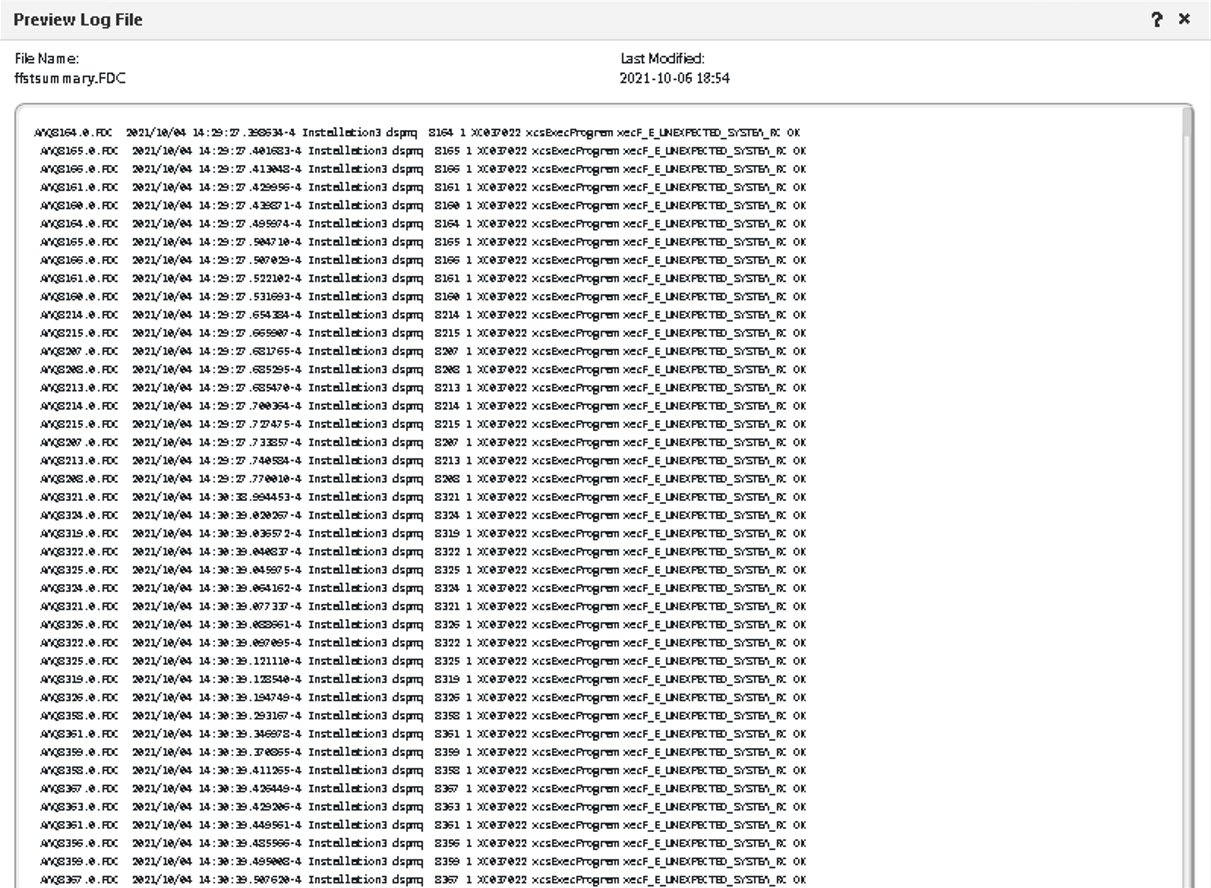Select the log entry timed 14:29:27.685295

(x=421, y=369)
